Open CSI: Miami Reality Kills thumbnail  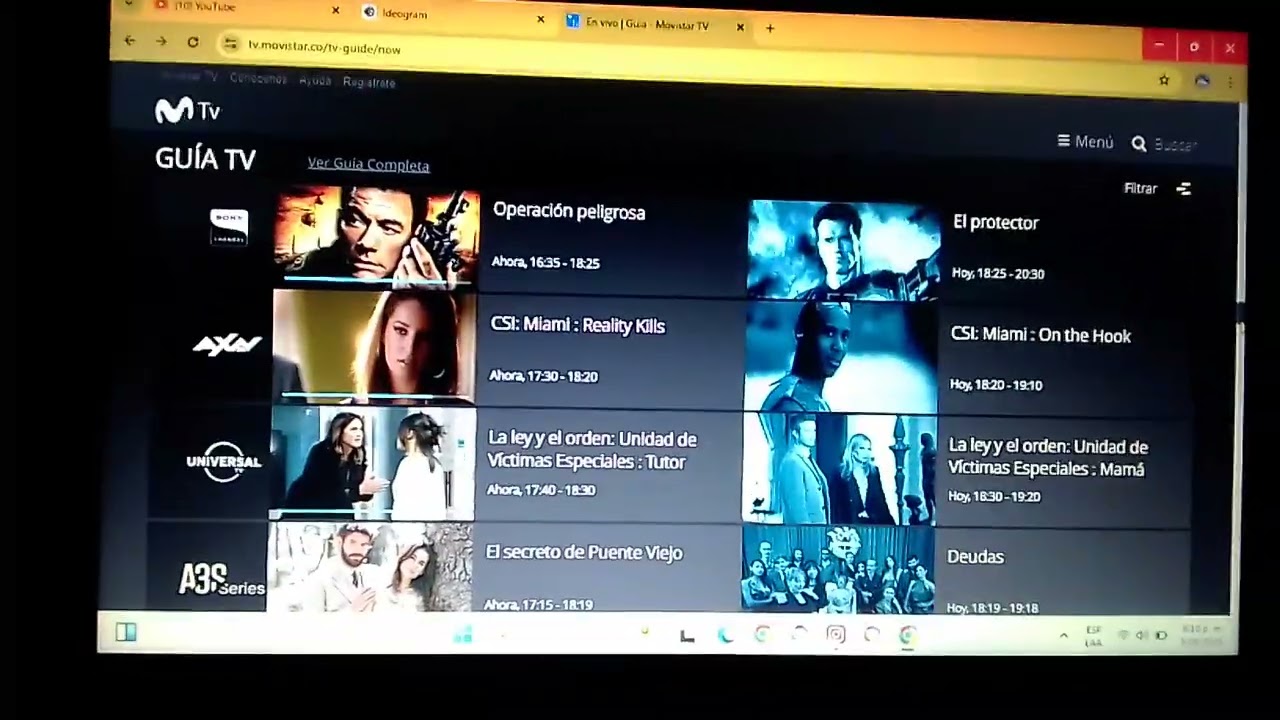tap(374, 345)
